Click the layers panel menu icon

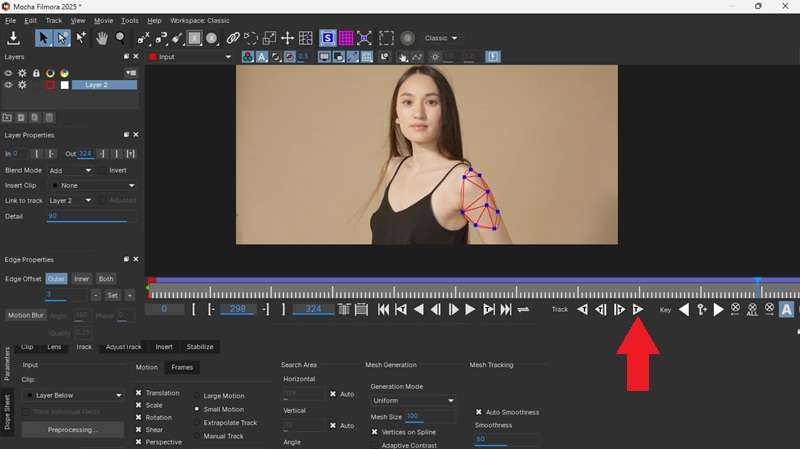coord(131,73)
